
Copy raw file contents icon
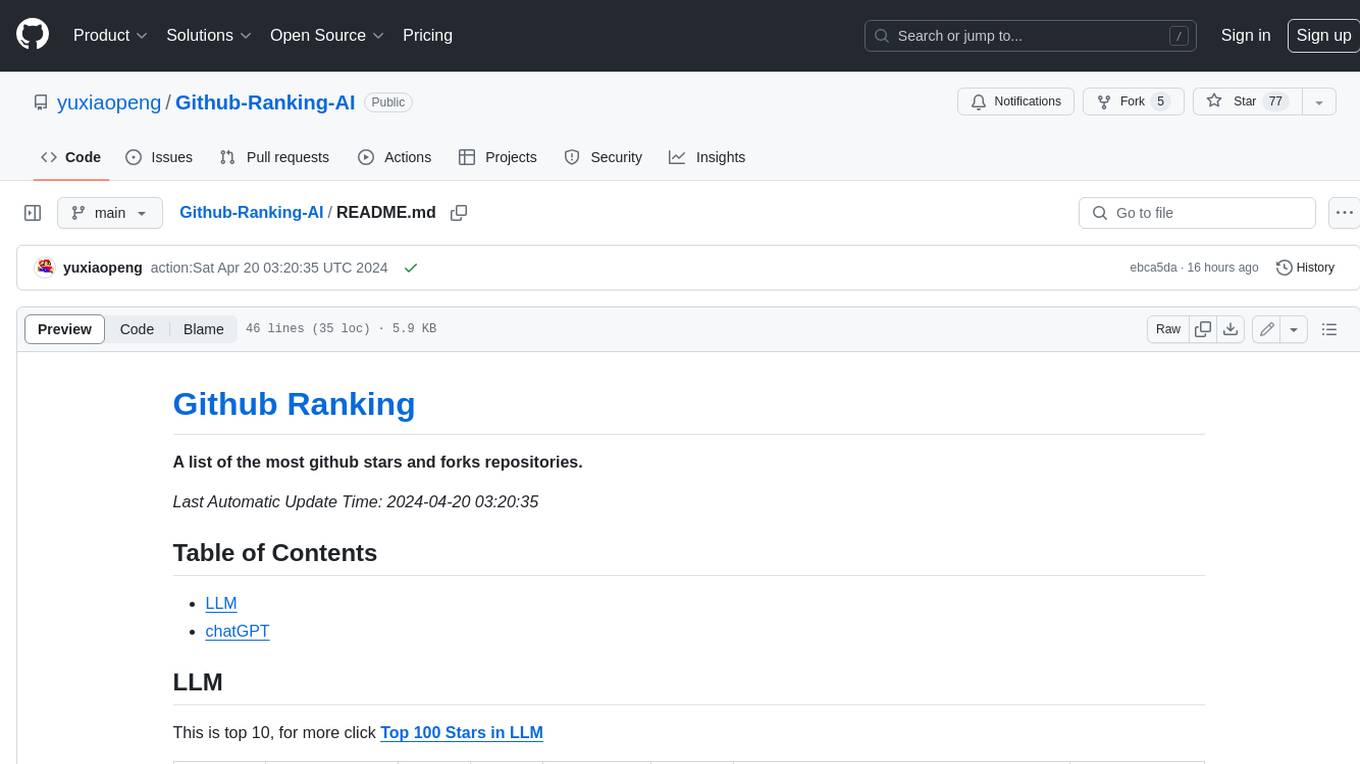coord(1203,329)
